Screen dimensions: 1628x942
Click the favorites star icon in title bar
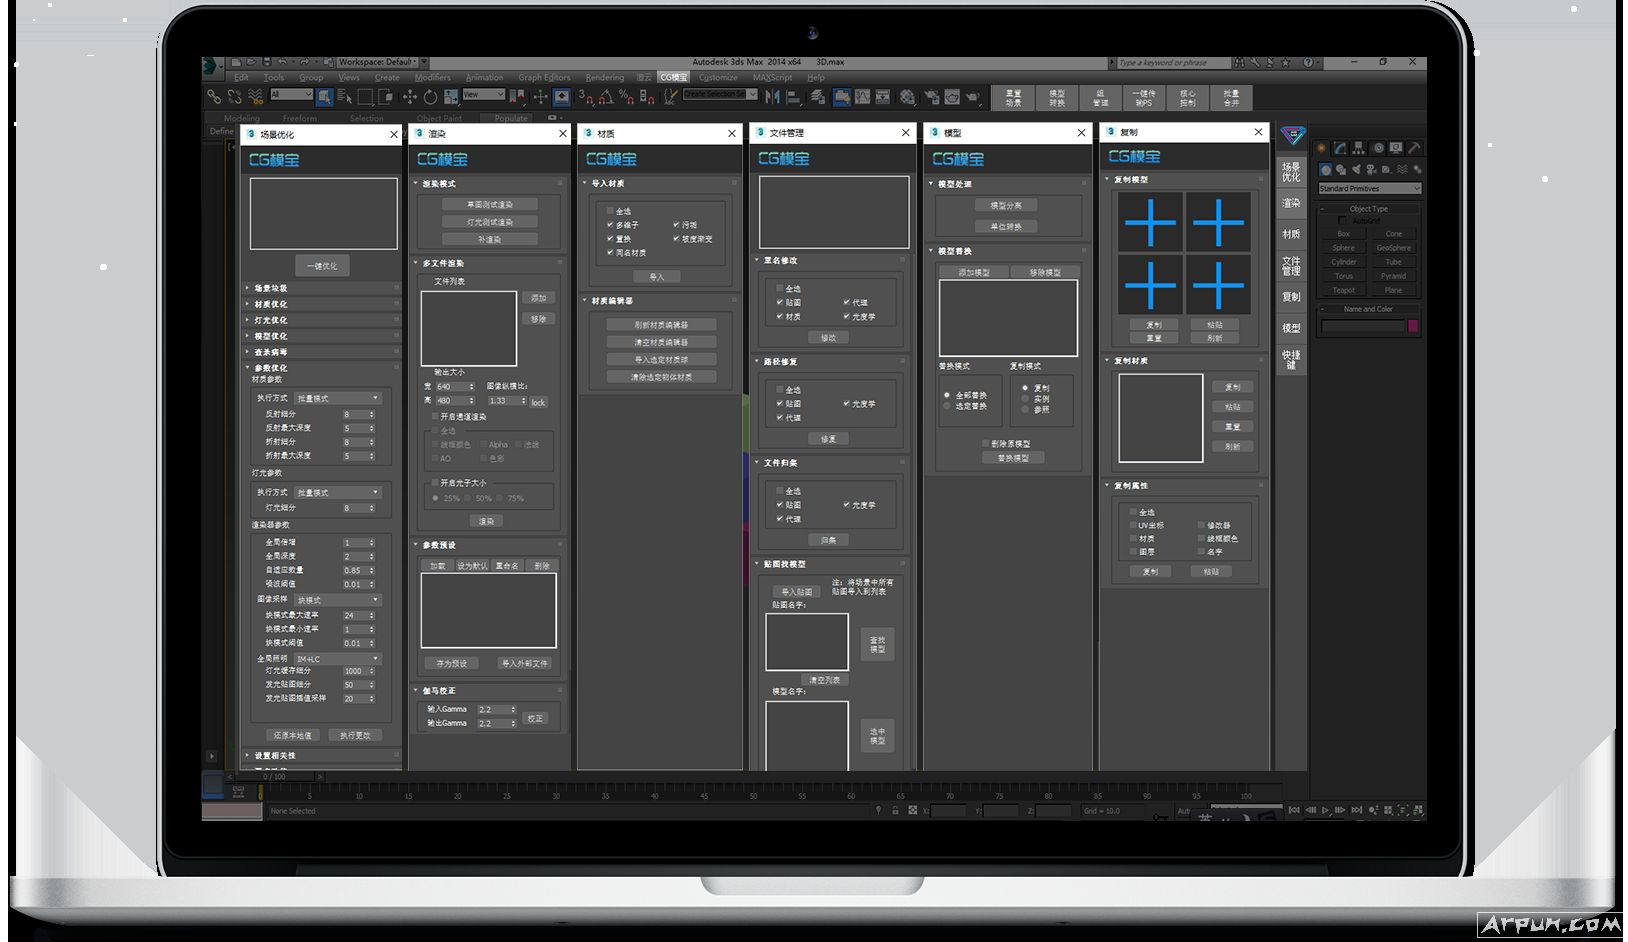[x=1285, y=62]
